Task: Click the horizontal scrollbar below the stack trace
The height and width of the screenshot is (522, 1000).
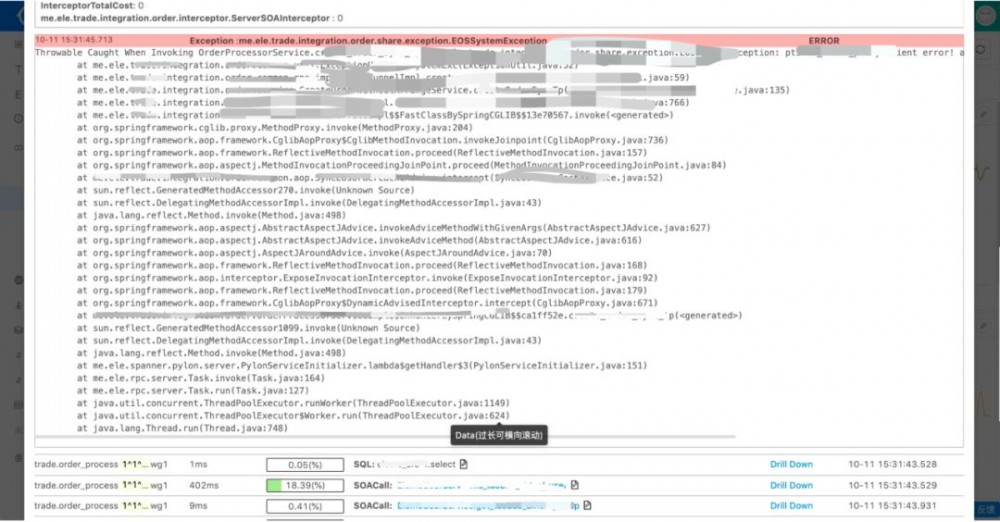Action: coord(385,437)
